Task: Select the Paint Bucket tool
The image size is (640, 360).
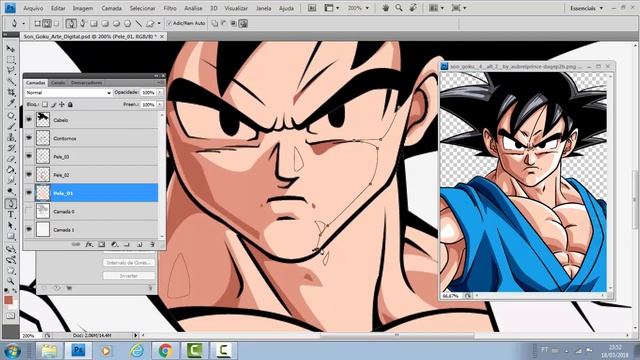Action: (11, 169)
